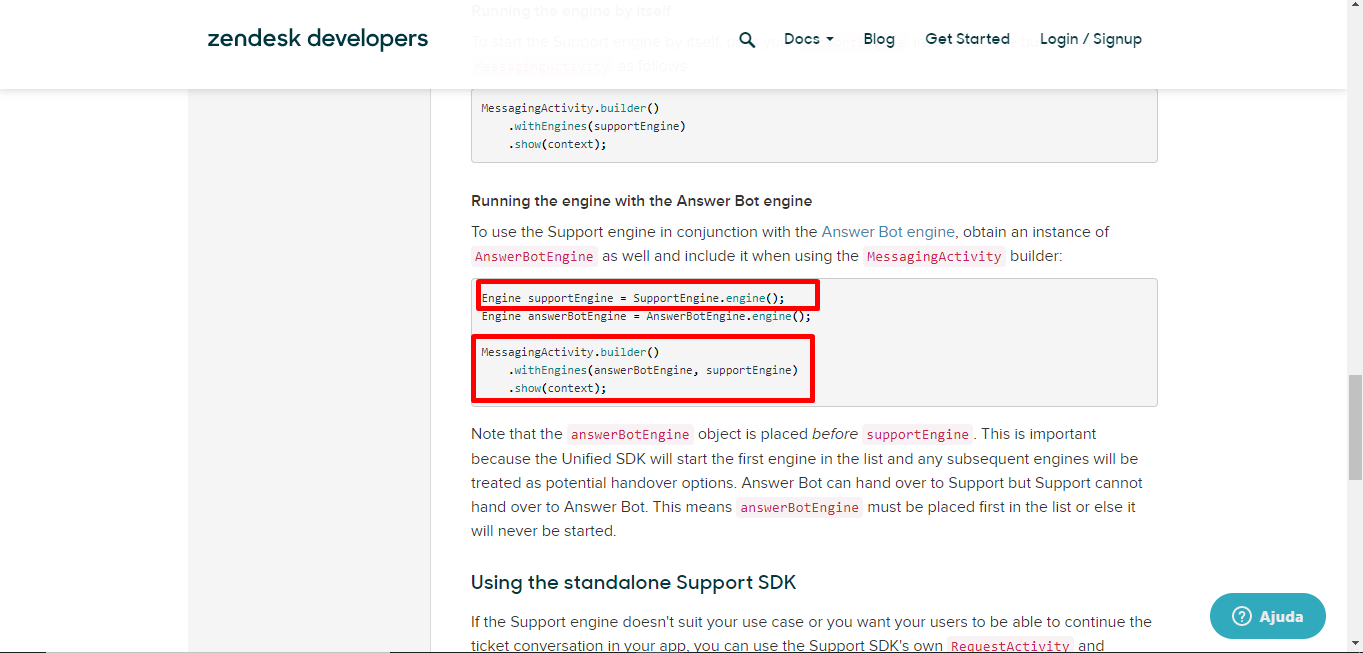The height and width of the screenshot is (653, 1363).
Task: Open the Ajuda help widget
Action: (x=1267, y=616)
